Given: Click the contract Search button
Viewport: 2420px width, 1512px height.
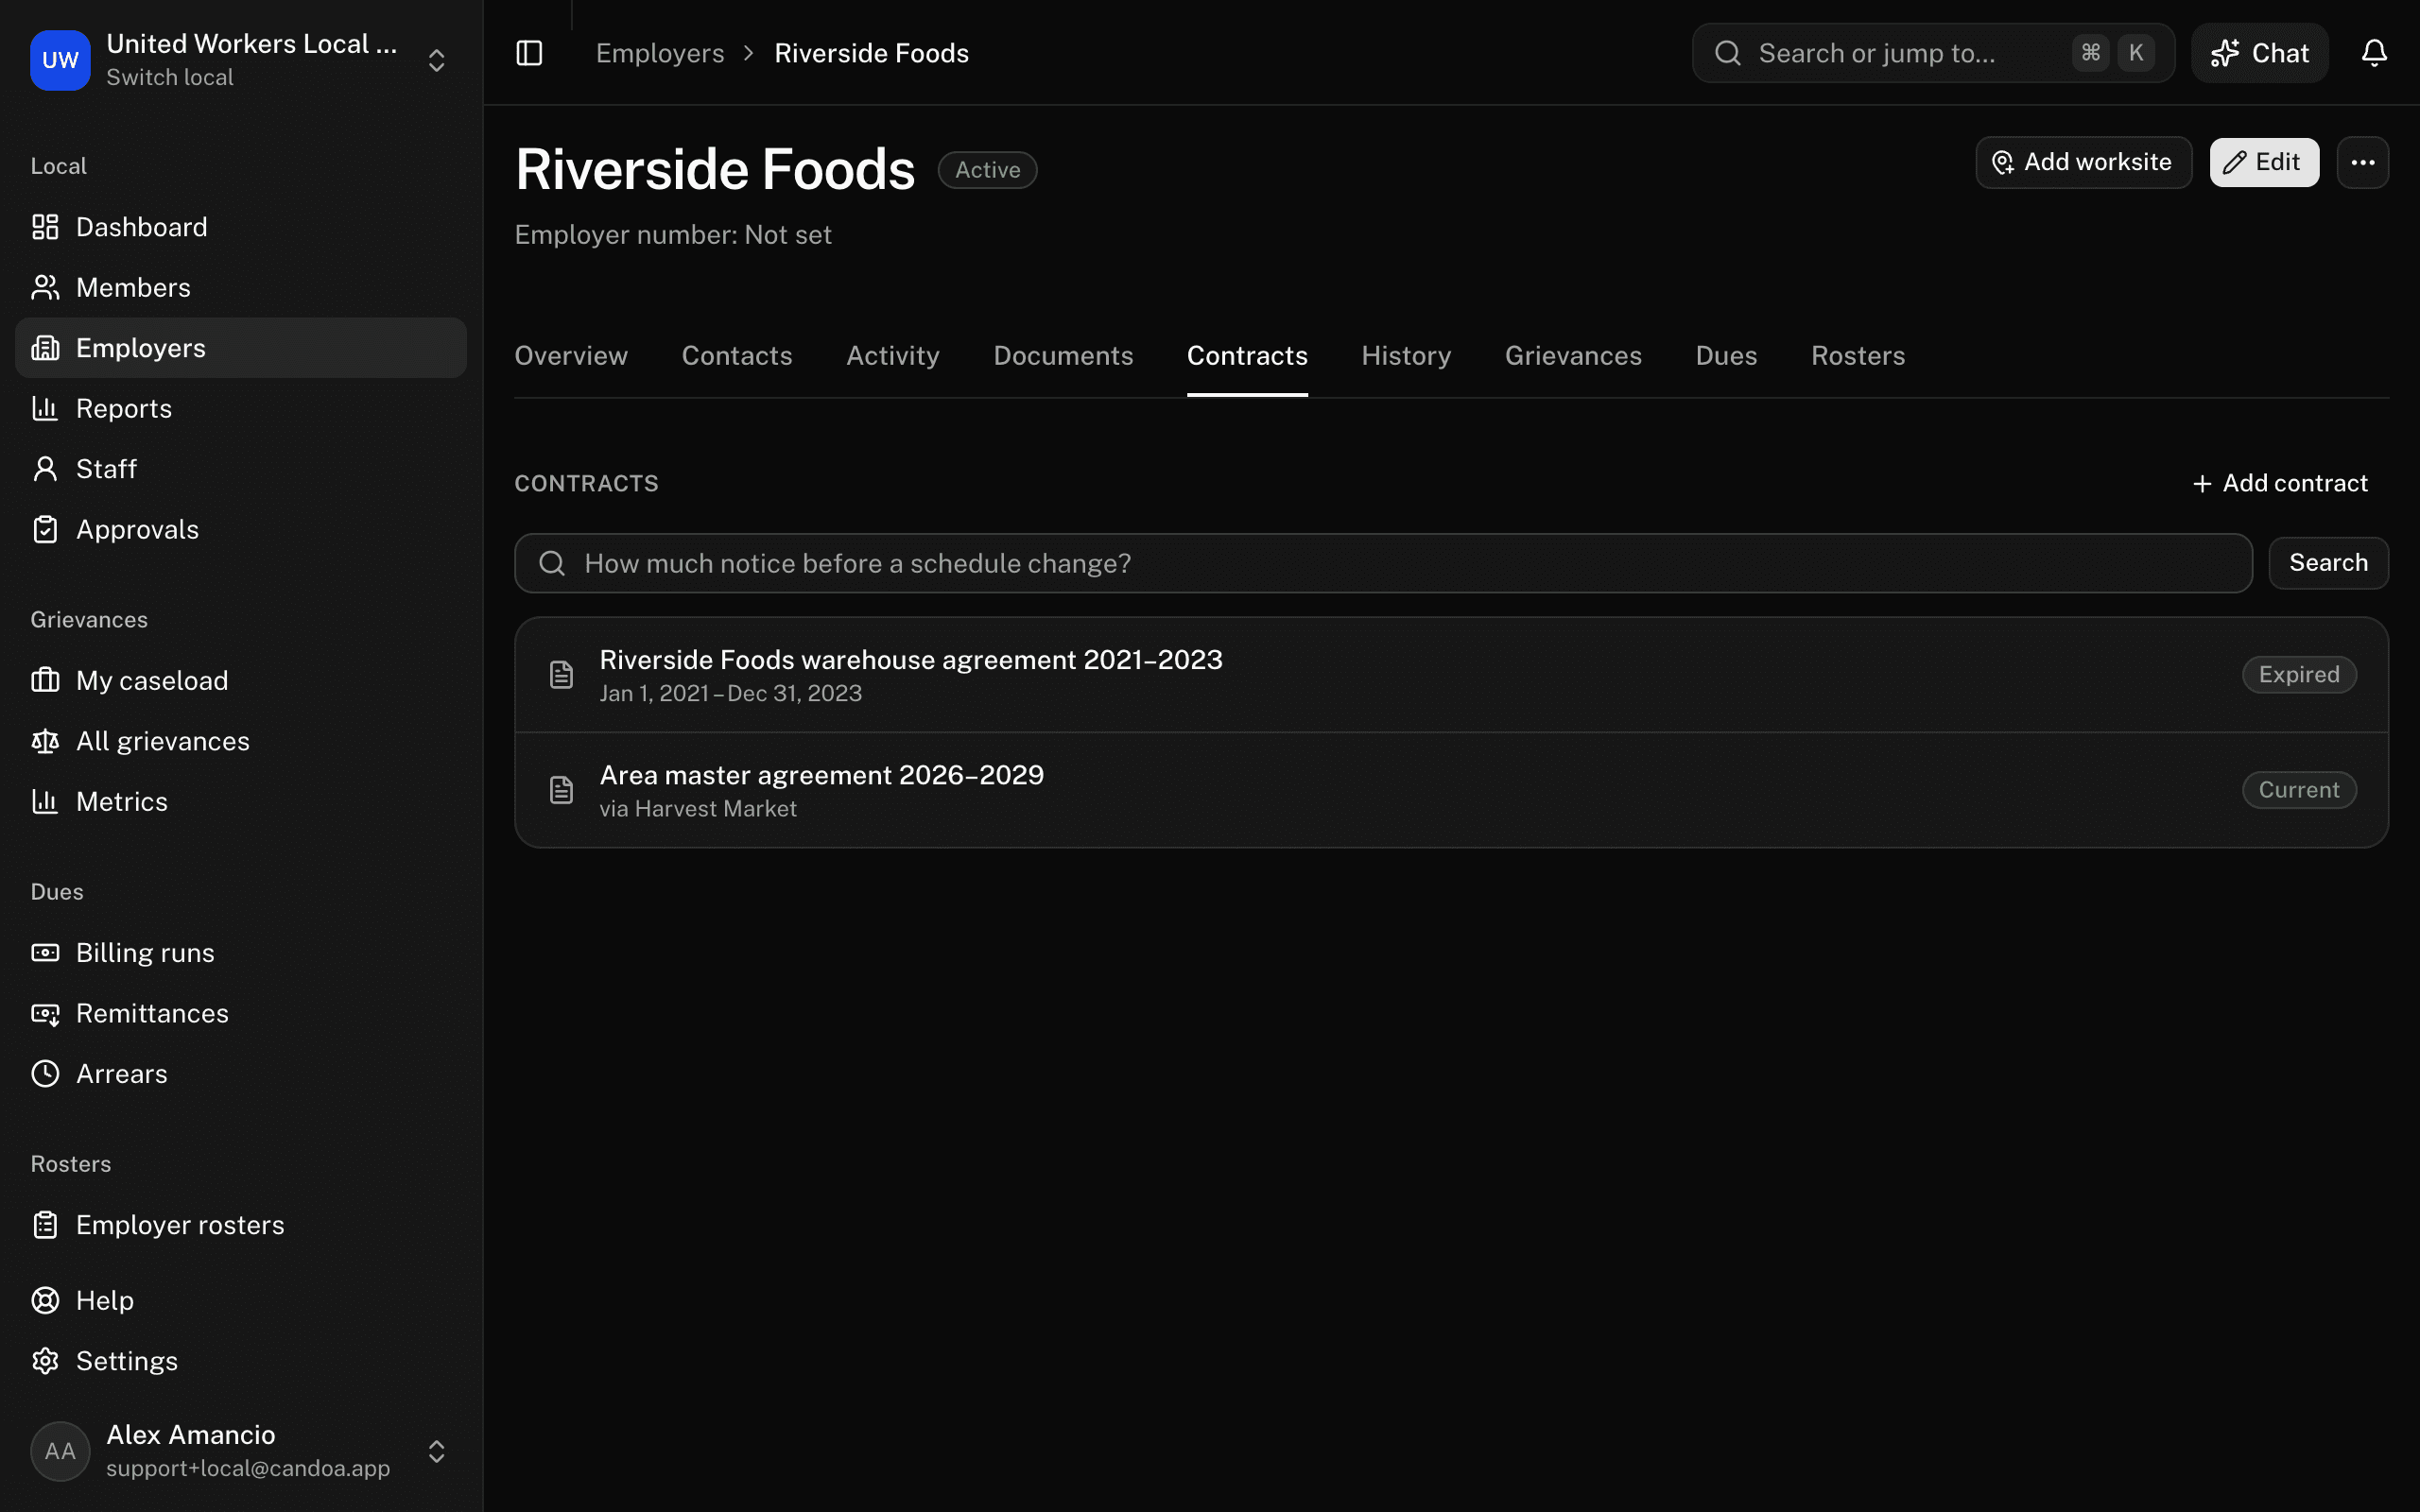Looking at the screenshot, I should point(2328,563).
